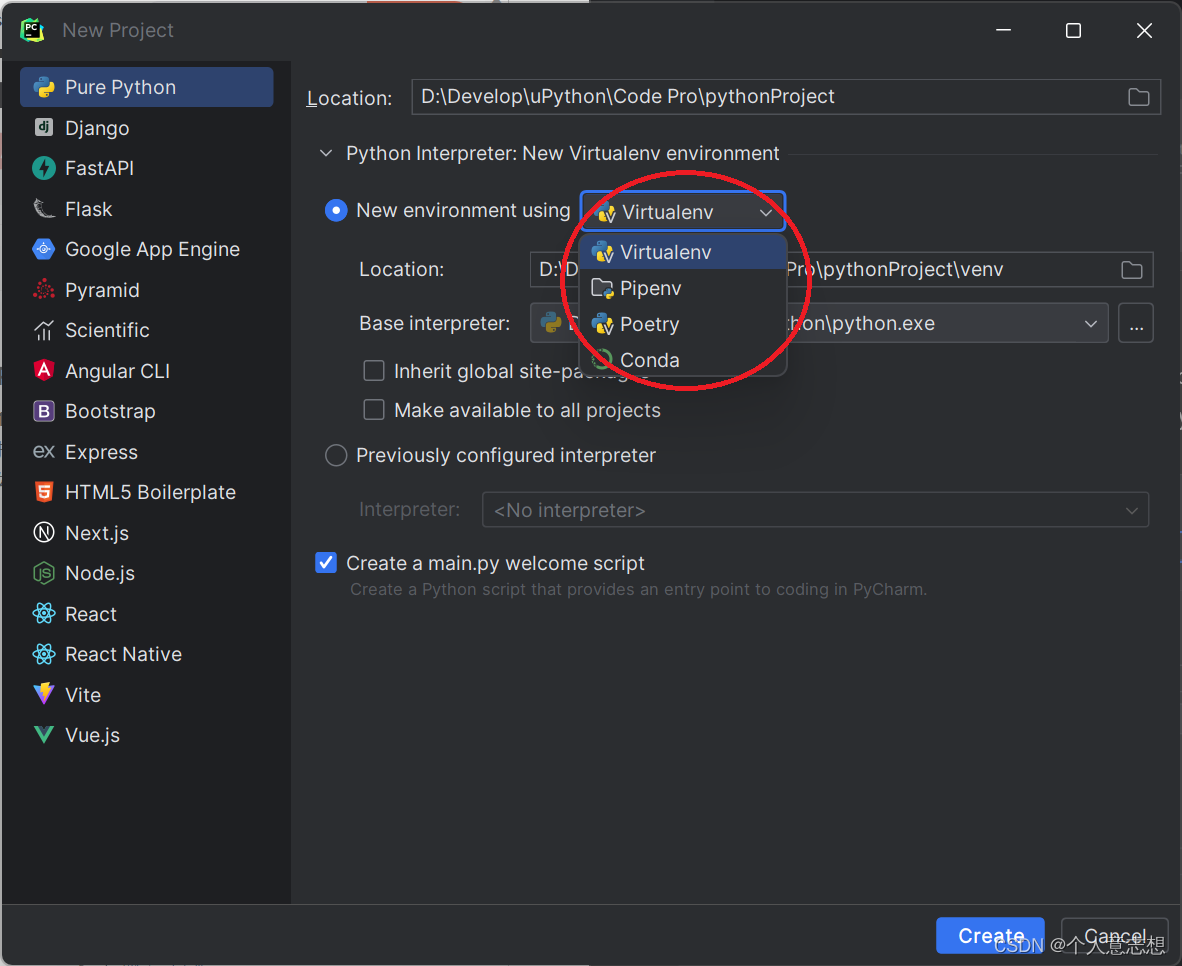Screen dimensions: 1182x966
Task: Enable Inherit global site-packages checkbox
Action: 374,371
